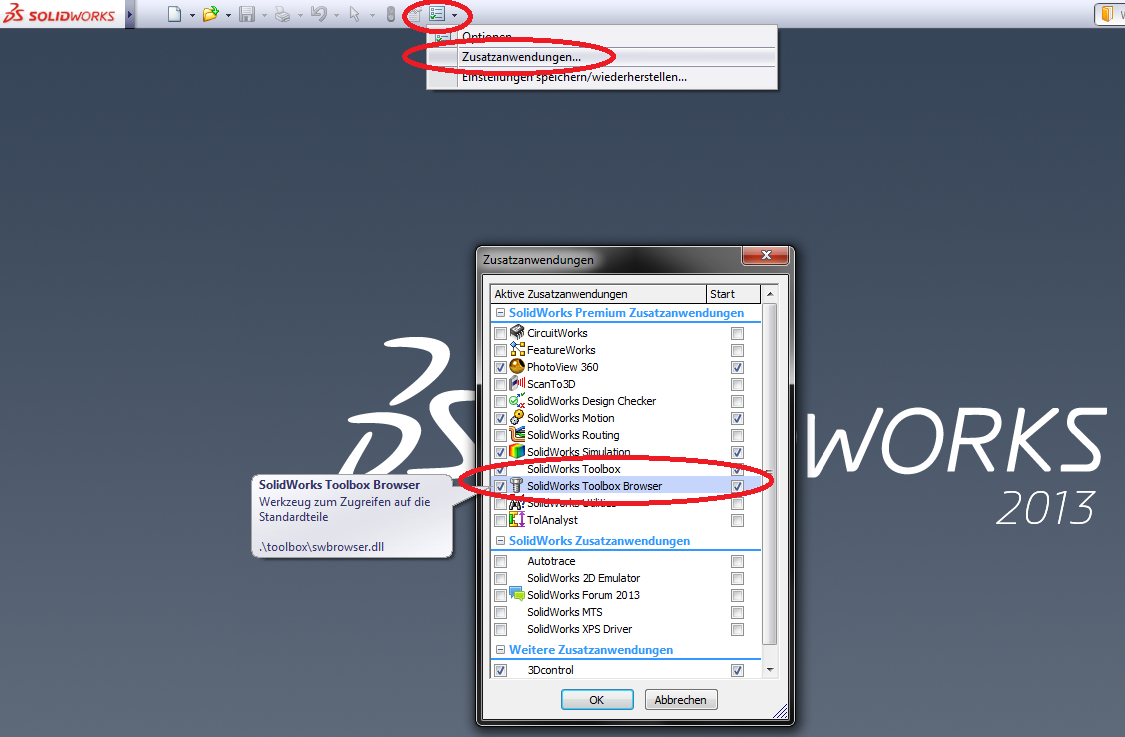Check the Autotrace active add-in checkbox
This screenshot has width=1125, height=737.
click(x=501, y=561)
